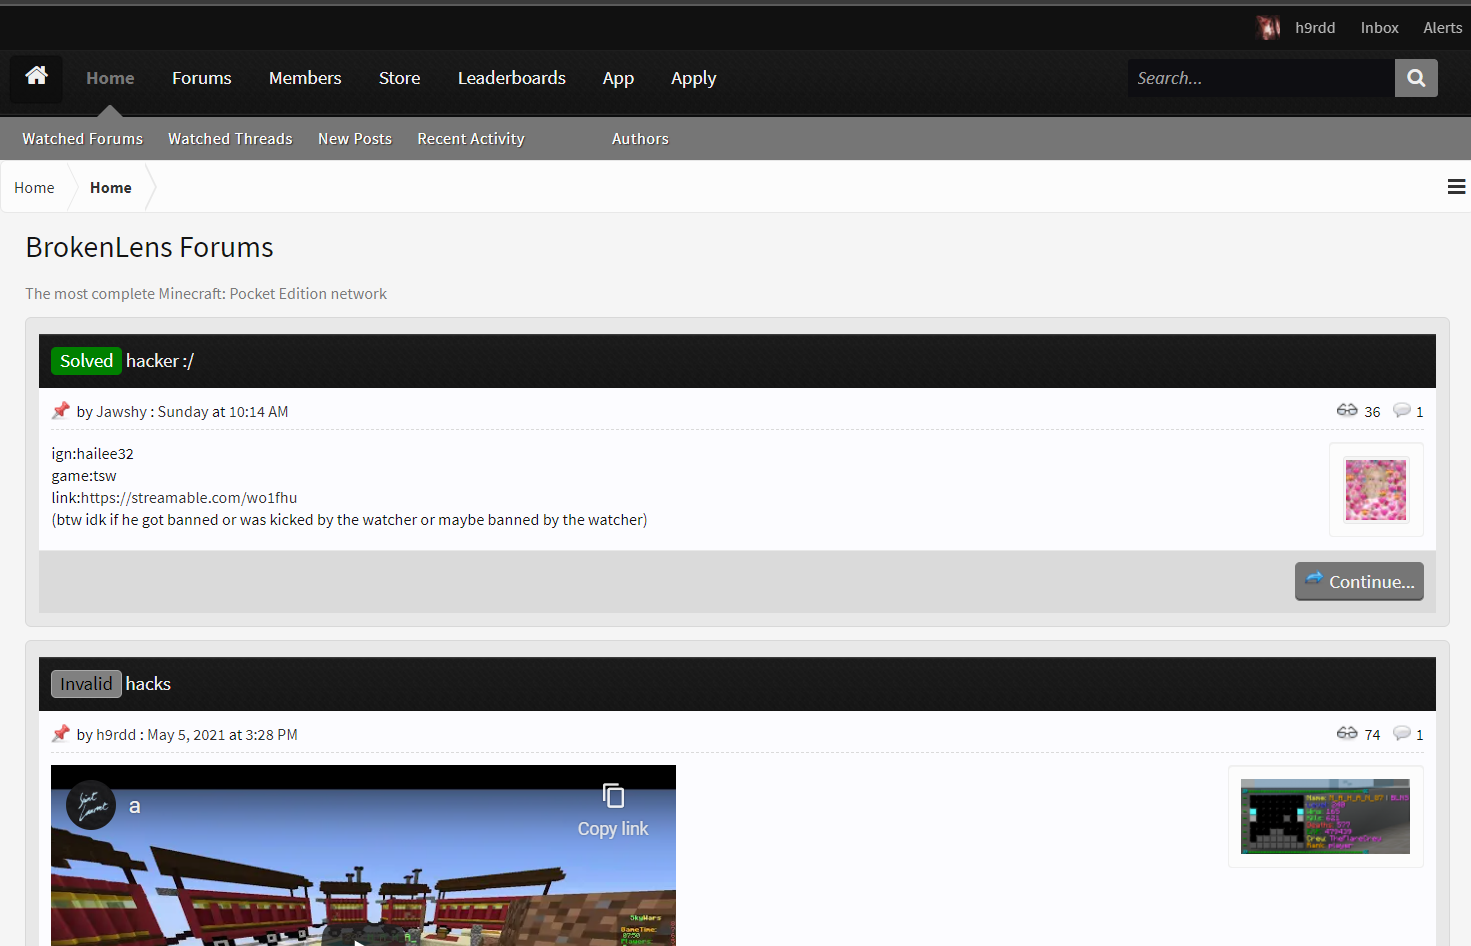Open the Forums nav tab

click(202, 78)
